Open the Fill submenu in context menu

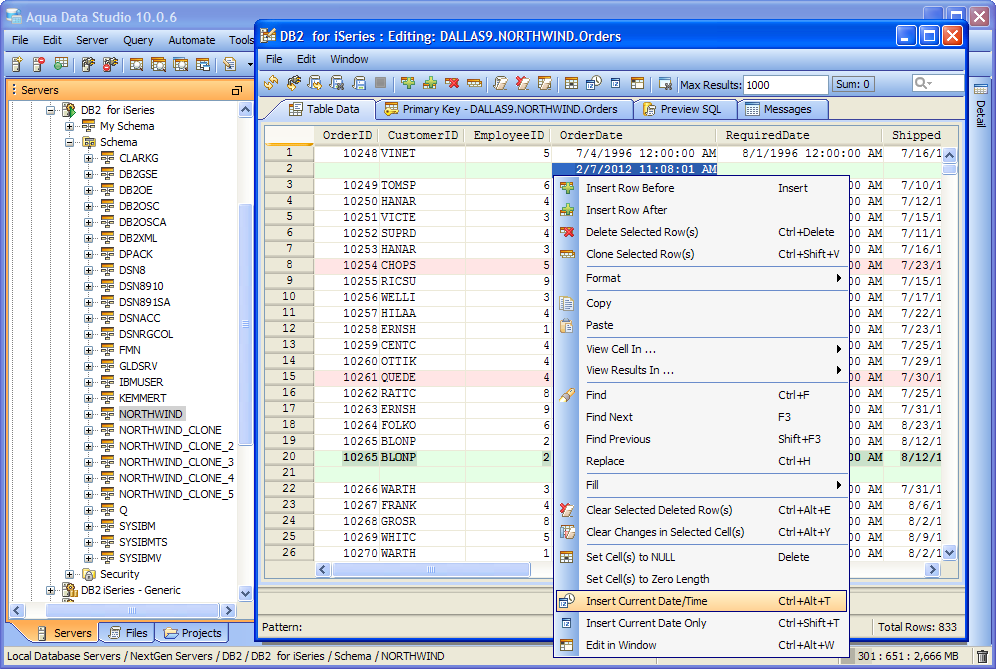click(701, 485)
